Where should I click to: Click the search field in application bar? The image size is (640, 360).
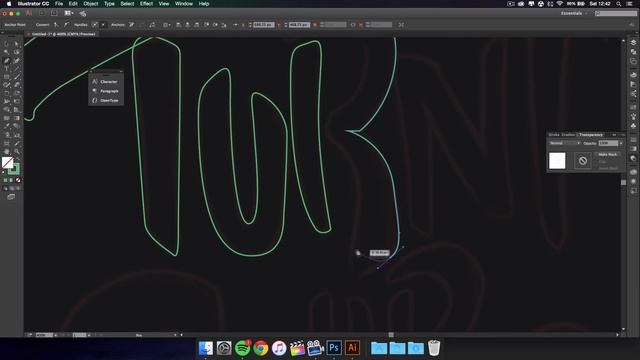616,13
